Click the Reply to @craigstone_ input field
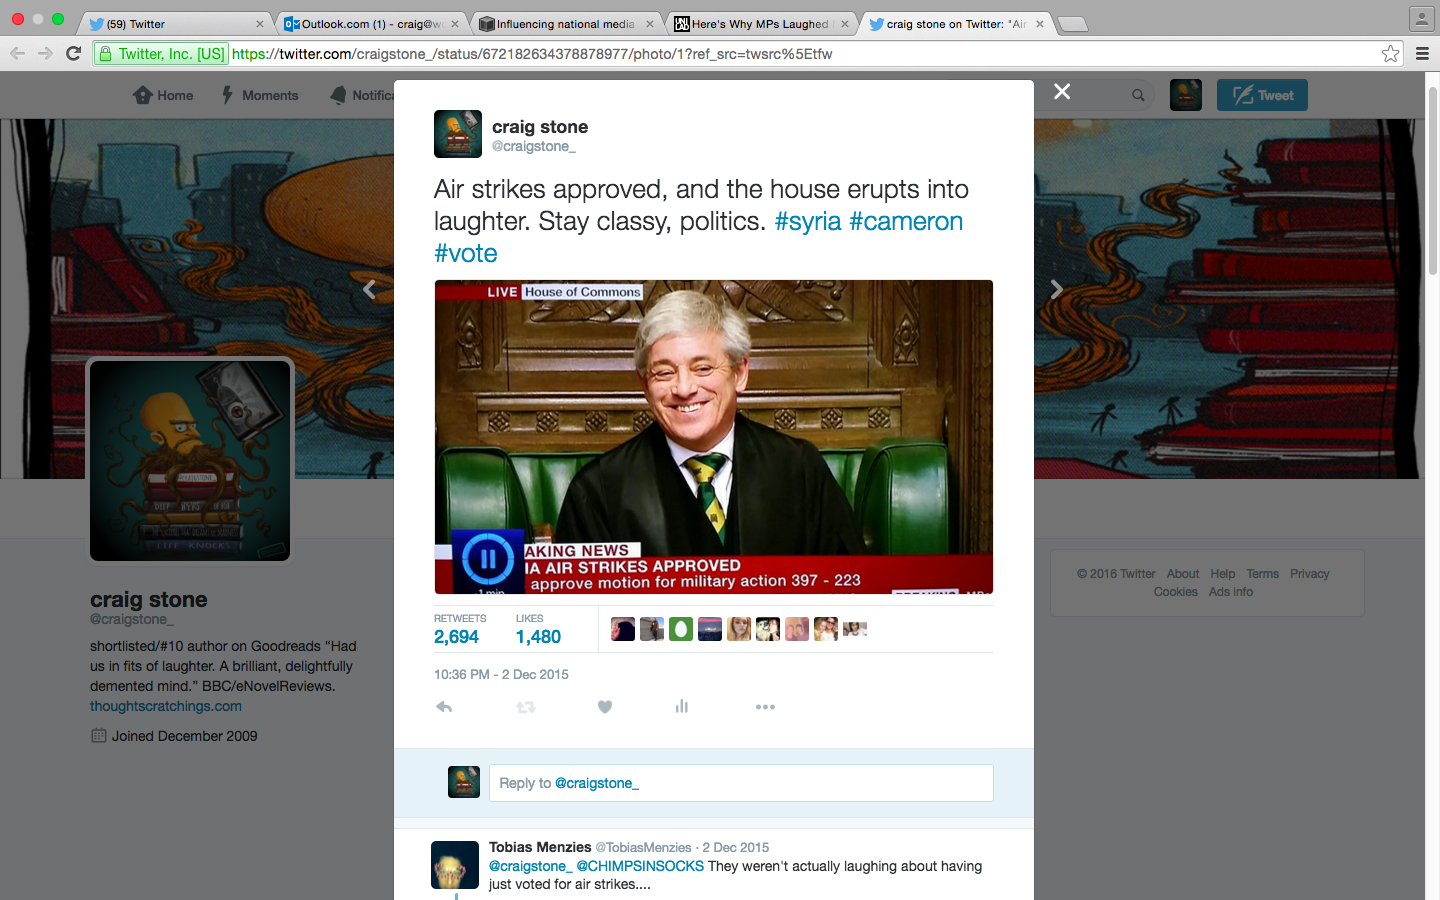The height and width of the screenshot is (900, 1440). coord(741,783)
